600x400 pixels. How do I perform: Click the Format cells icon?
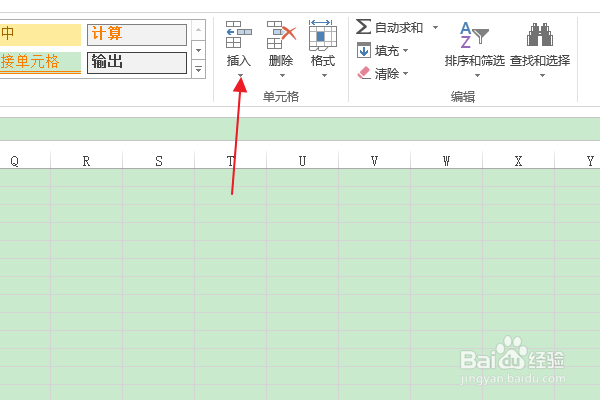coord(323,35)
